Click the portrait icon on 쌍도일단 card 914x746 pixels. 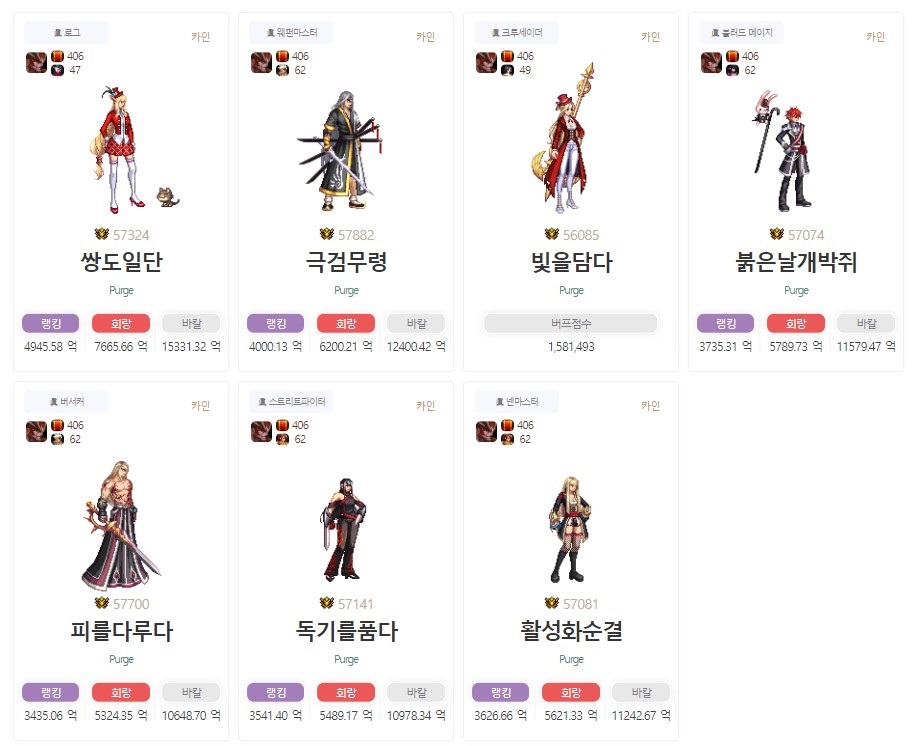click(36, 62)
